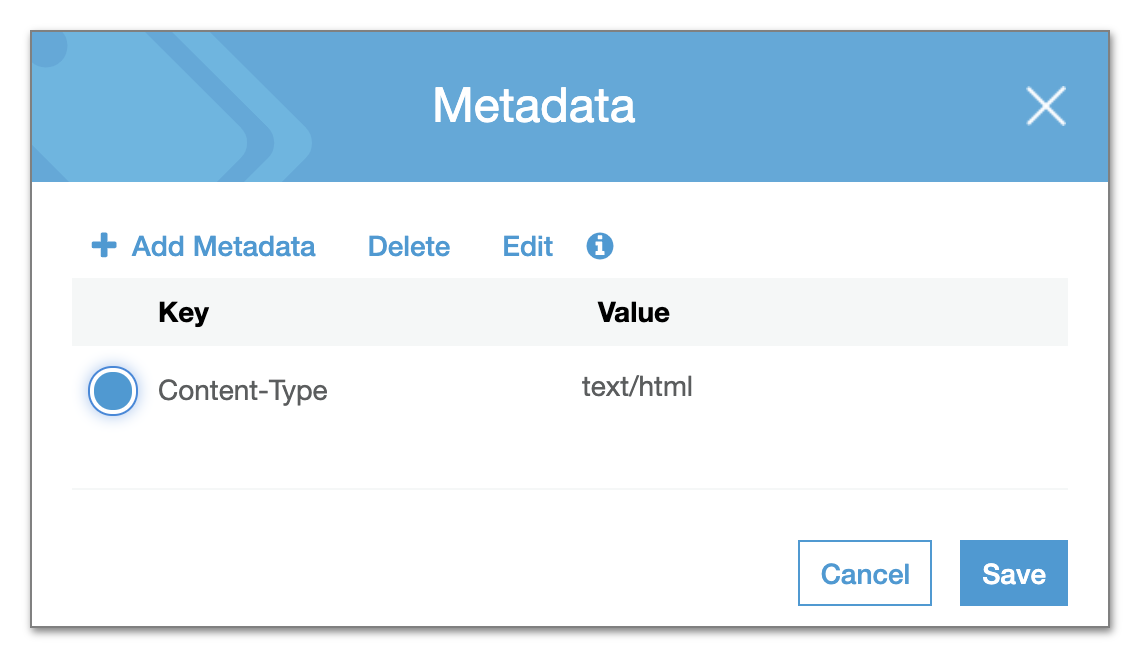Click the partial circle decoration in header corner

(48, 48)
